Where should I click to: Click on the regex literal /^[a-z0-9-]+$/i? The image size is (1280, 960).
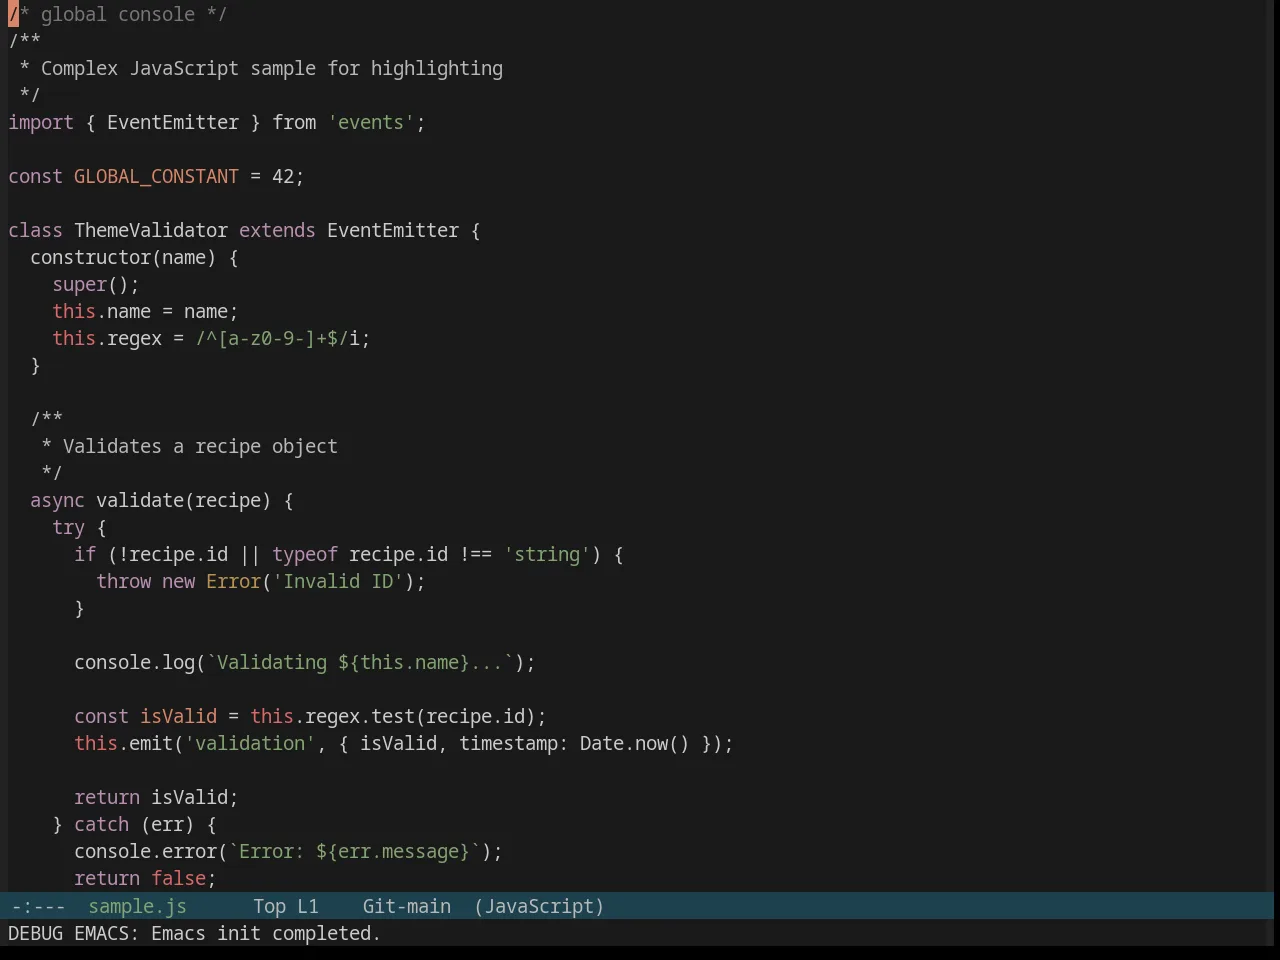pyautogui.click(x=277, y=338)
